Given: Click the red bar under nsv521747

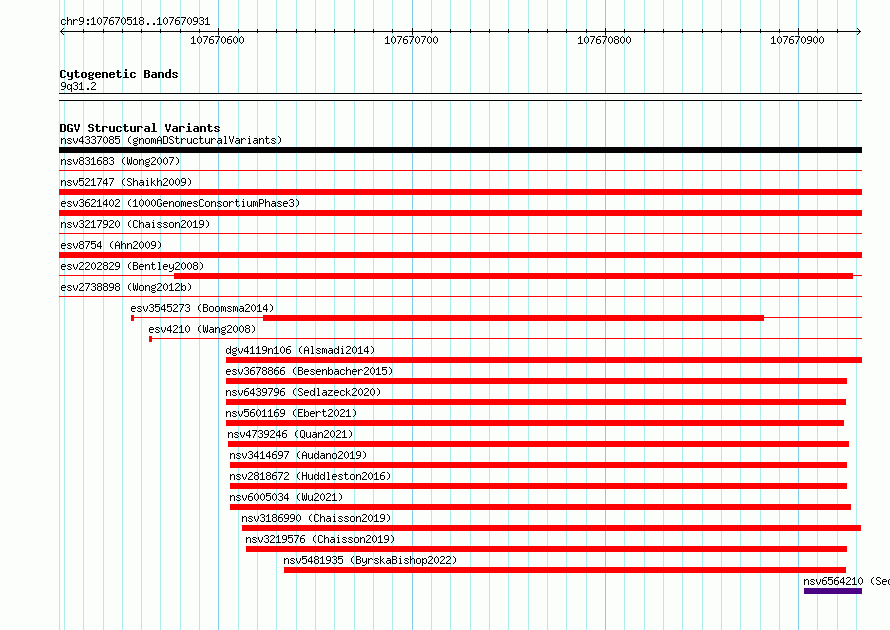Looking at the screenshot, I should (x=460, y=192).
